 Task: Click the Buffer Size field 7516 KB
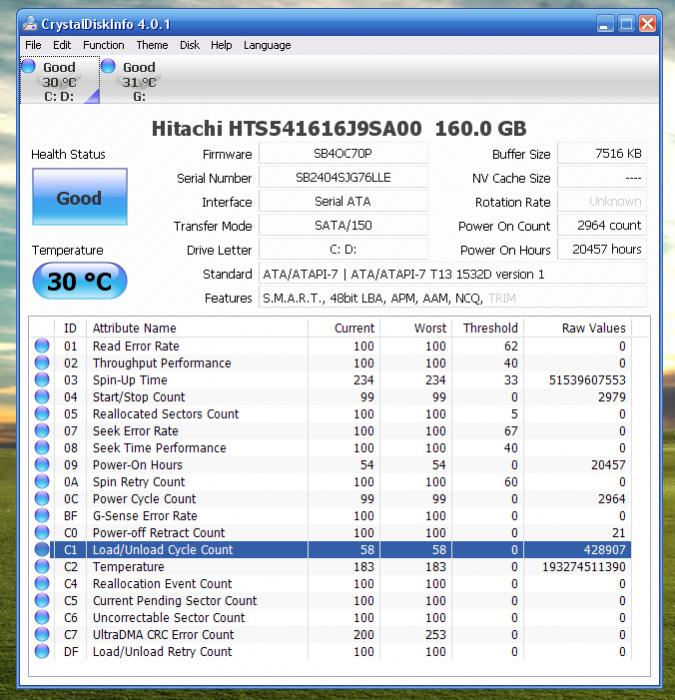click(602, 154)
